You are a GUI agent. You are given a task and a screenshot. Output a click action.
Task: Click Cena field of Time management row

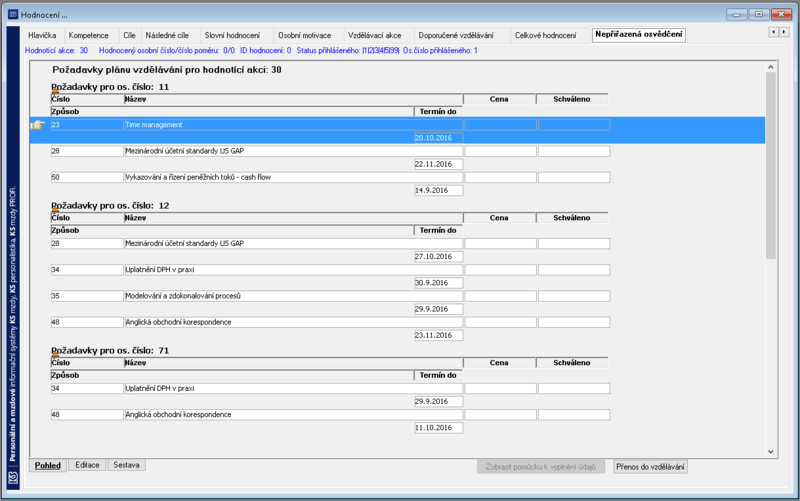click(501, 124)
